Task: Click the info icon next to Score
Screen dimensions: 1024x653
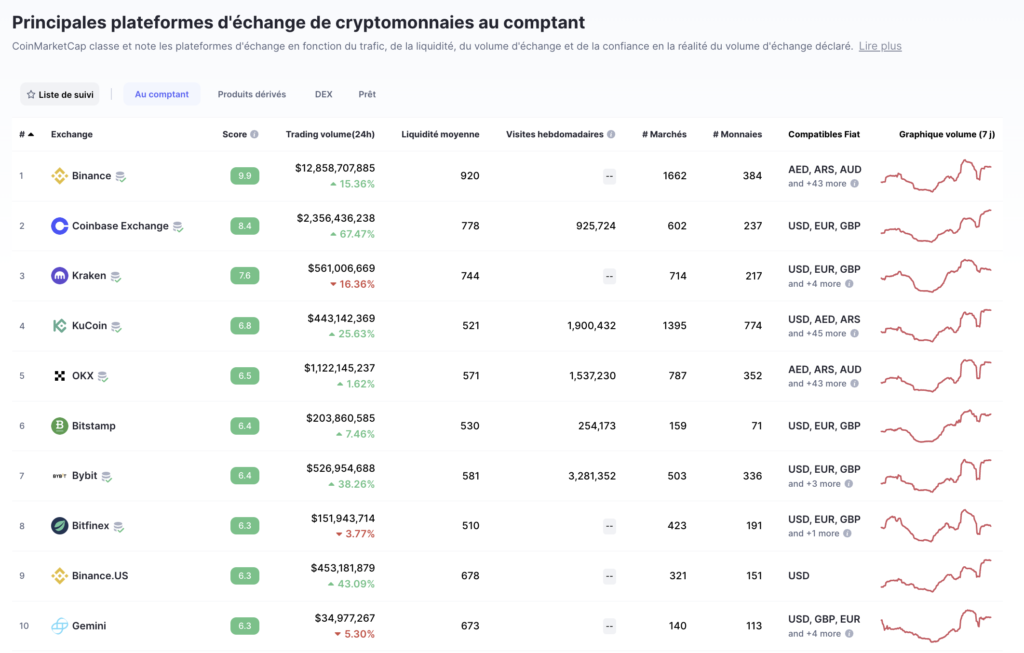Action: pos(255,135)
